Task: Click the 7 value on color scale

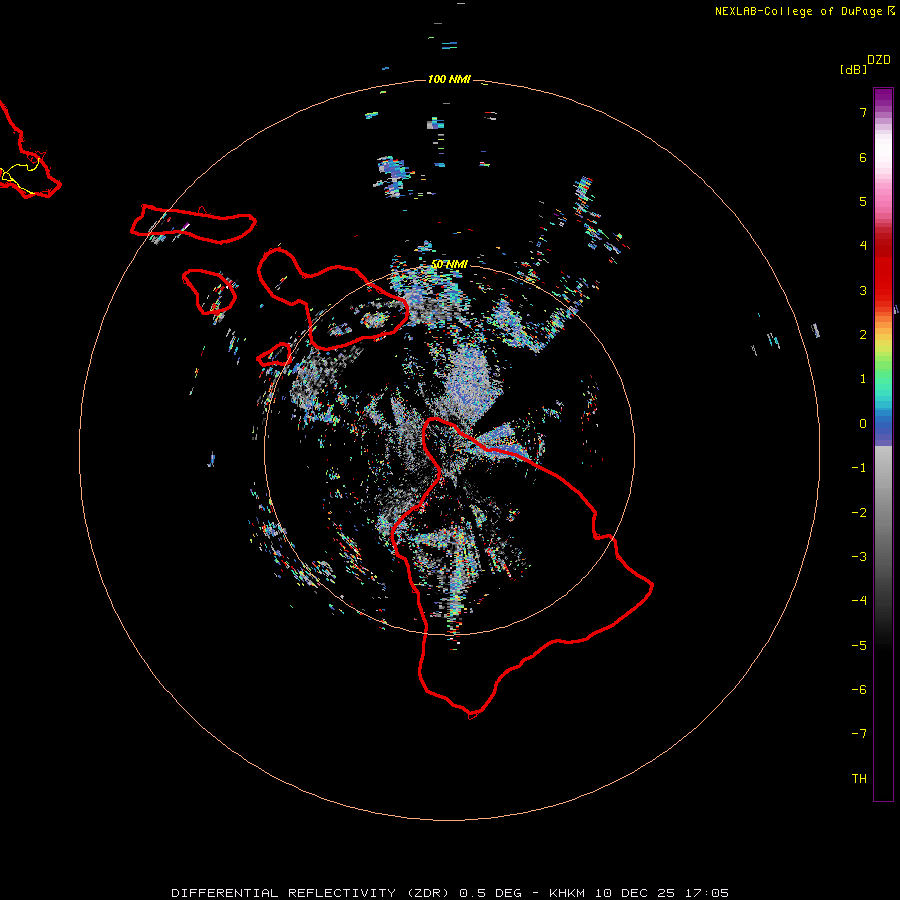Action: pyautogui.click(x=863, y=112)
